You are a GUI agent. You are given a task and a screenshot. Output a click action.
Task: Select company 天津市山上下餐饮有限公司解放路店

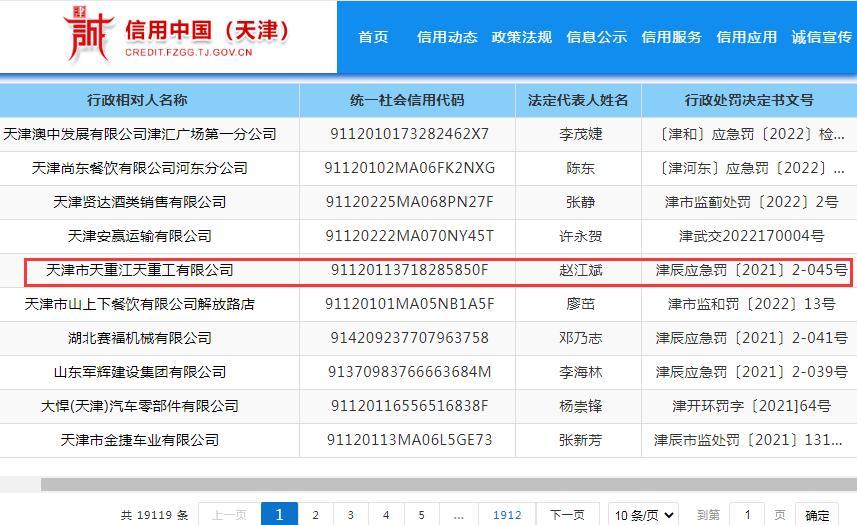click(140, 304)
